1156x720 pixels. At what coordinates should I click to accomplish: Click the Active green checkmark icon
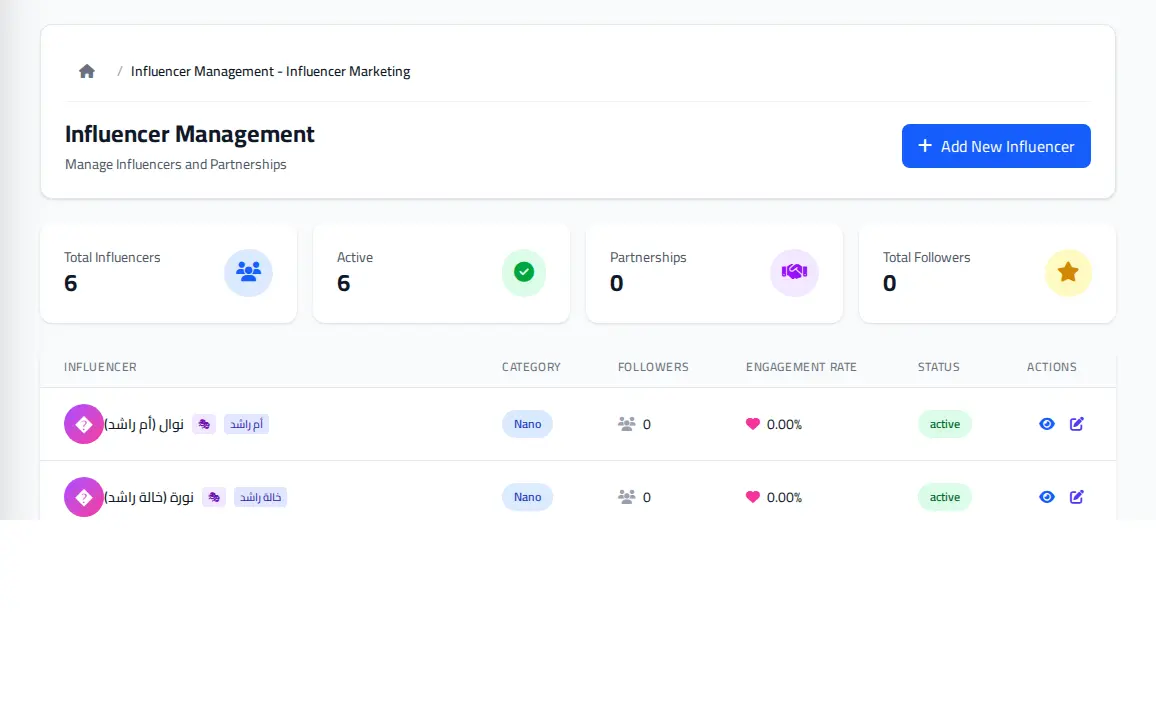point(524,273)
